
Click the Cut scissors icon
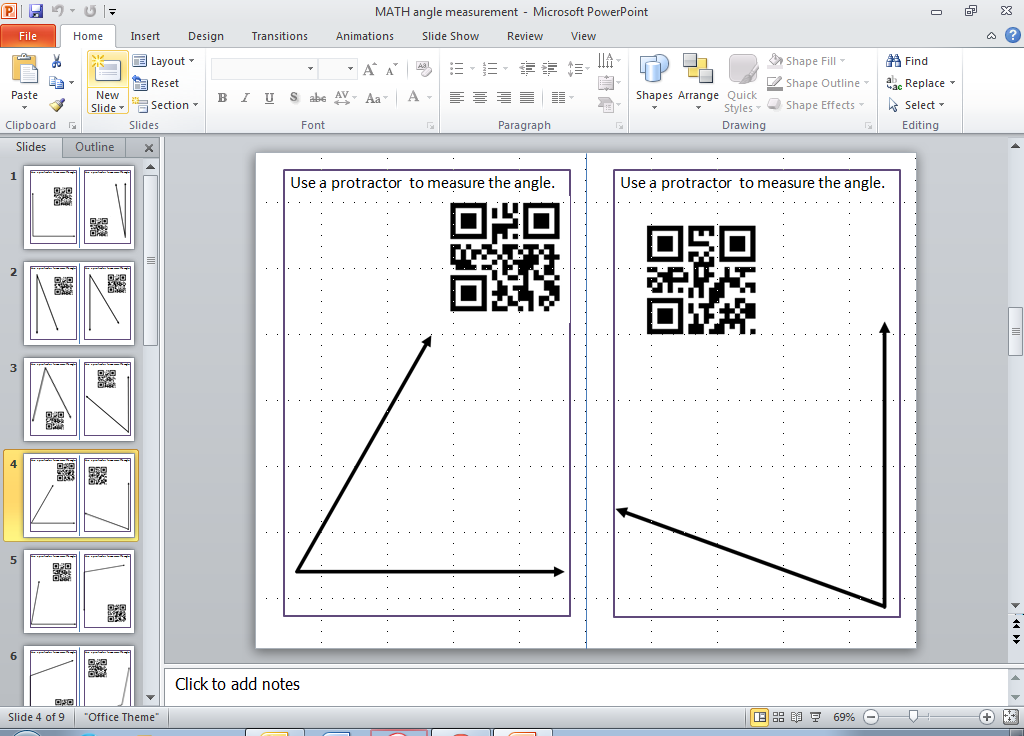[57, 61]
